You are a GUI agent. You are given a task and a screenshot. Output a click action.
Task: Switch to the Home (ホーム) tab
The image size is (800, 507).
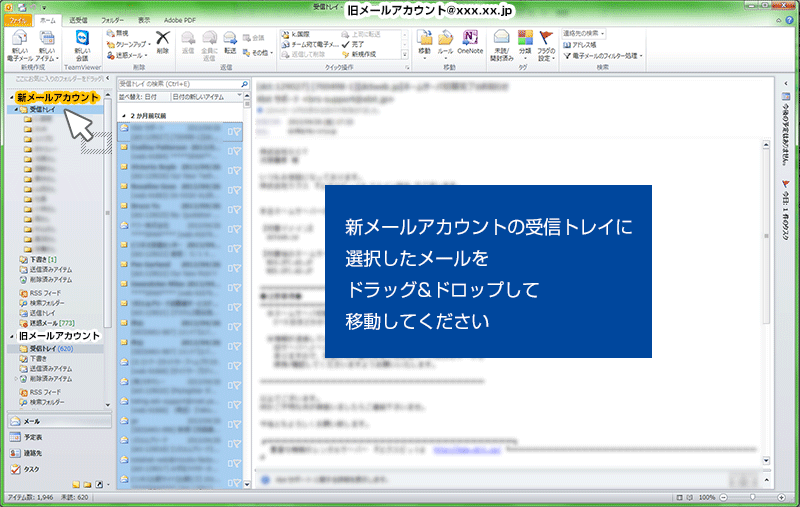[x=48, y=20]
